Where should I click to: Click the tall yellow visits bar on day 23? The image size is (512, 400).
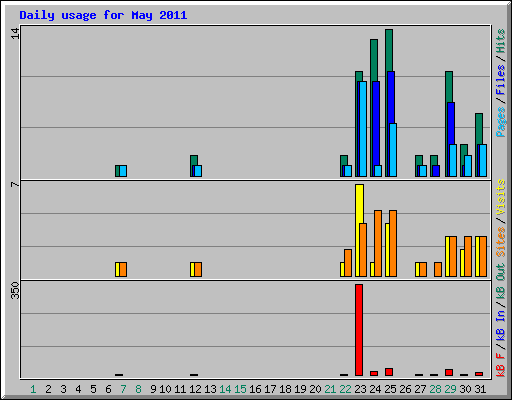pos(359,203)
